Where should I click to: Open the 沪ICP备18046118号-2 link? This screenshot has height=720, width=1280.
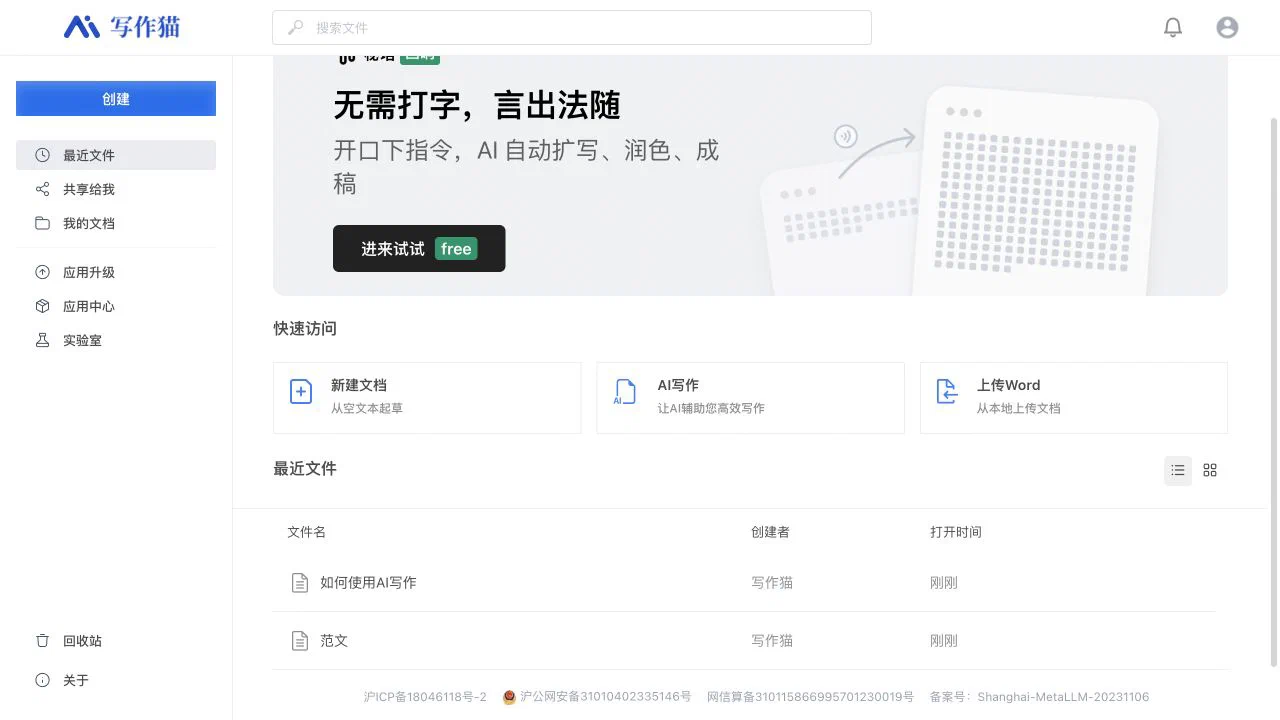click(x=425, y=697)
